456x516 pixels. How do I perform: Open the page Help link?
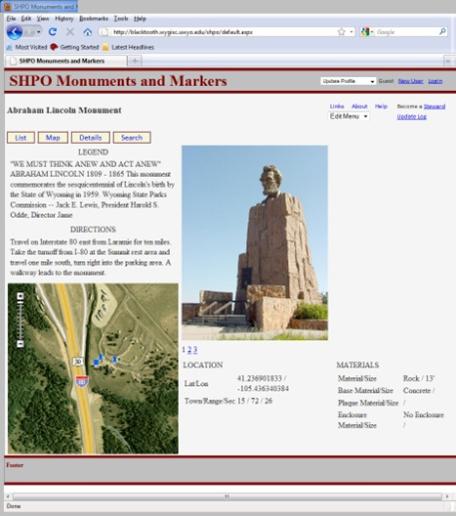point(381,106)
